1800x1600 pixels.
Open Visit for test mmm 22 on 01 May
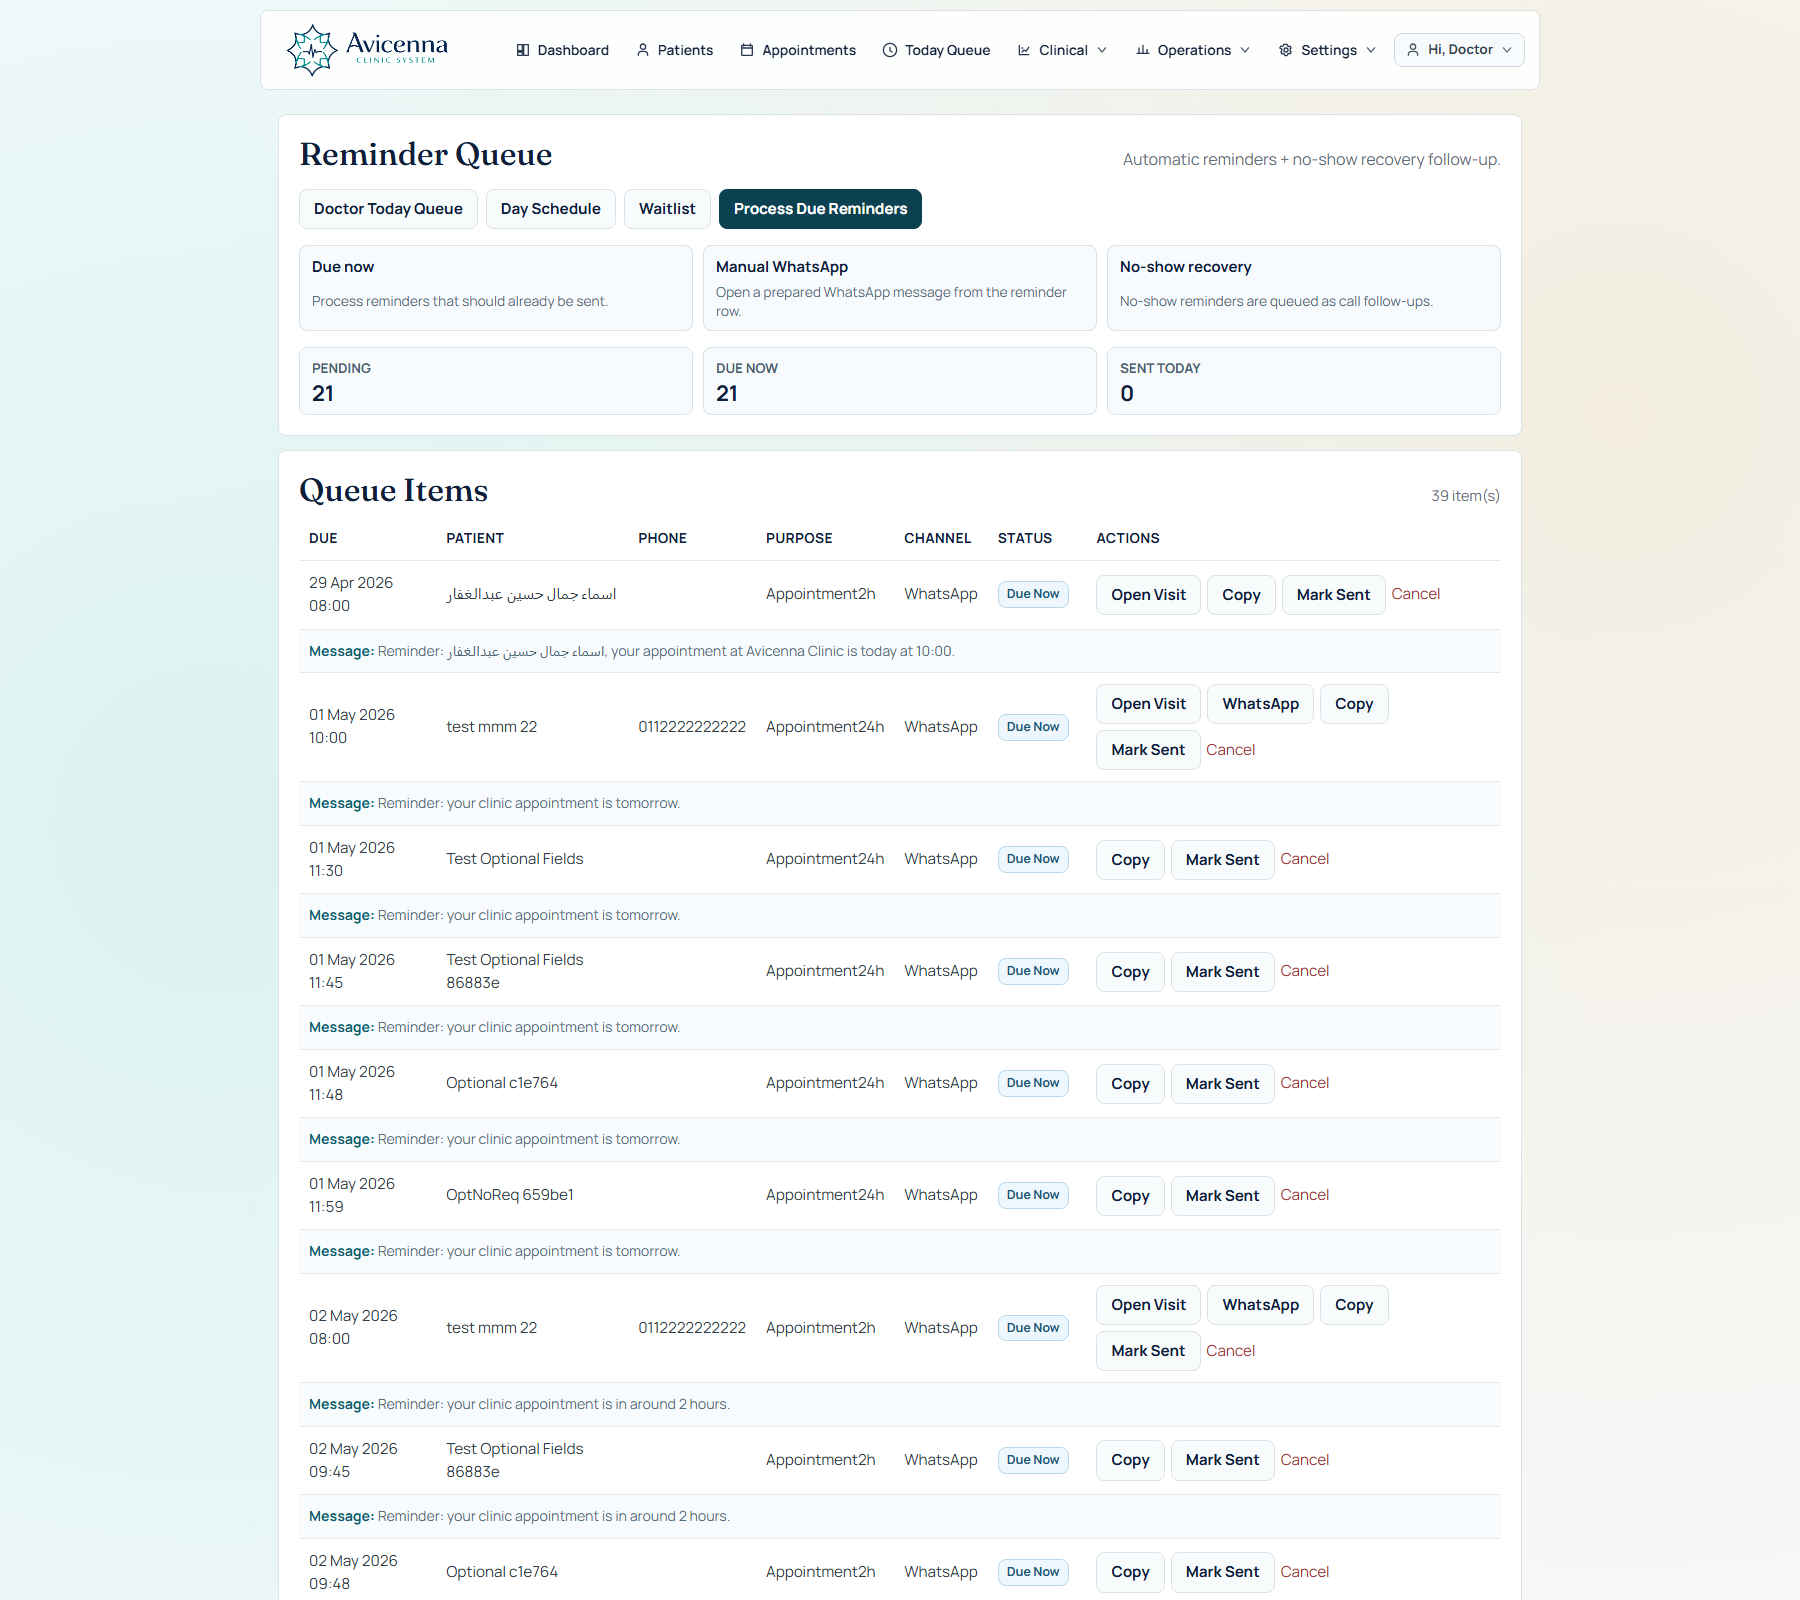click(x=1148, y=704)
